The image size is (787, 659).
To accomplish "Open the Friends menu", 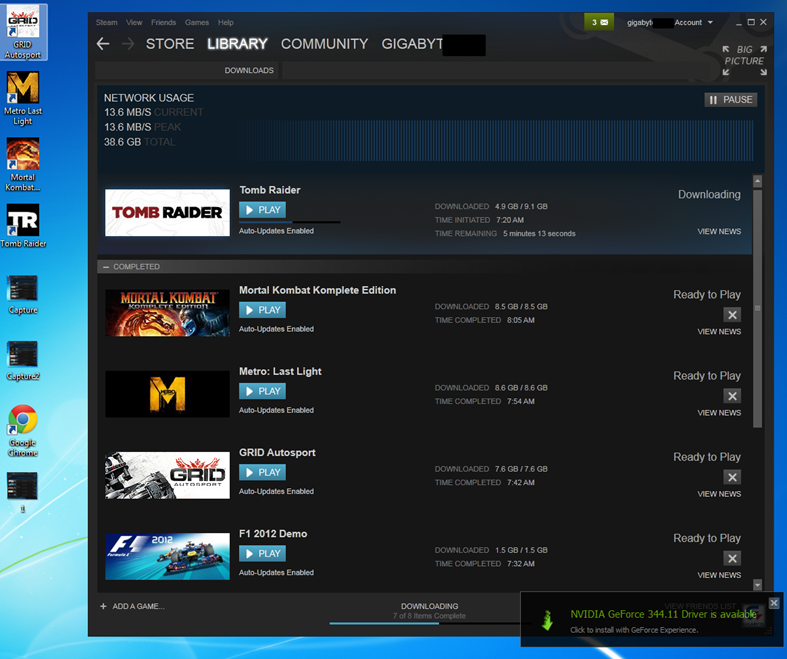I will coord(164,23).
